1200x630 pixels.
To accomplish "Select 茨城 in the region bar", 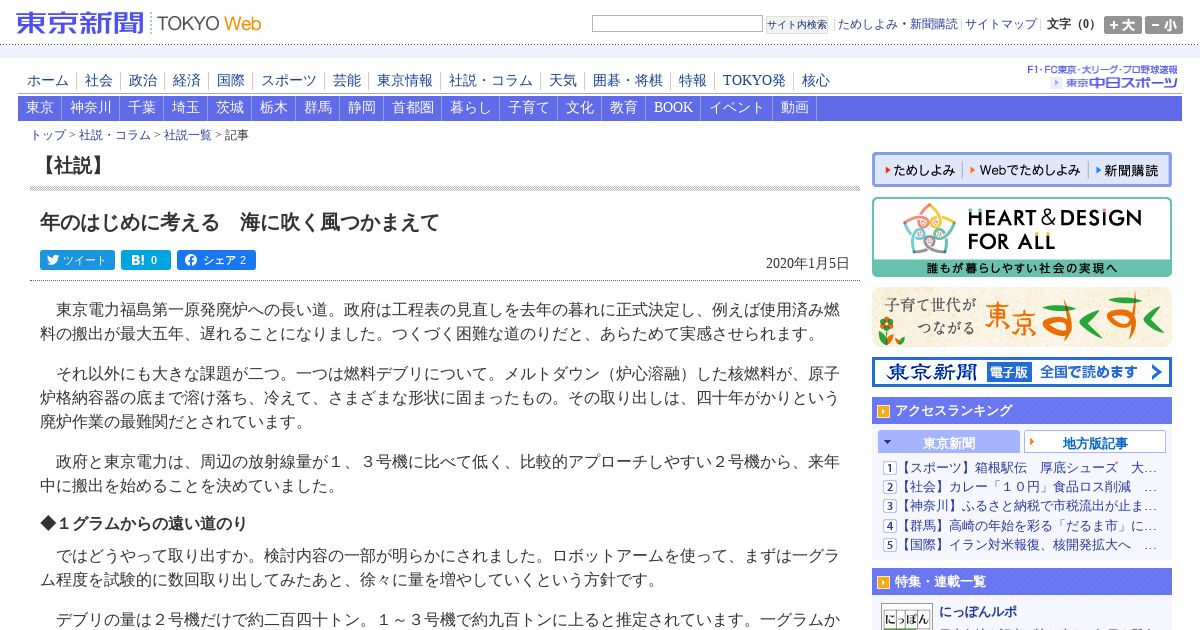I will (230, 108).
